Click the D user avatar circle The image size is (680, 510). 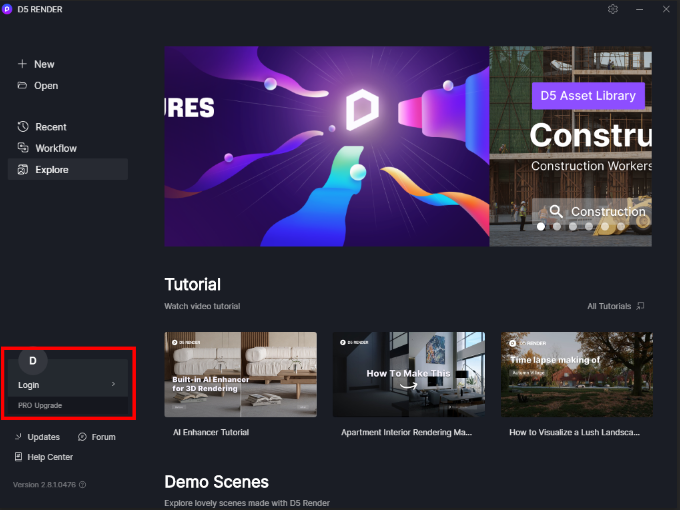33,361
